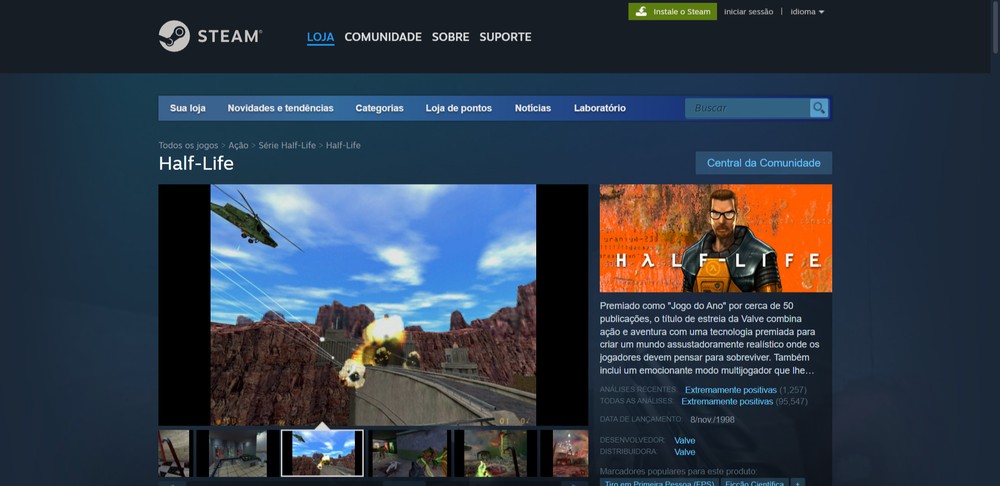The width and height of the screenshot is (1000, 486).
Task: Open the SUPORTE menu
Action: click(505, 37)
